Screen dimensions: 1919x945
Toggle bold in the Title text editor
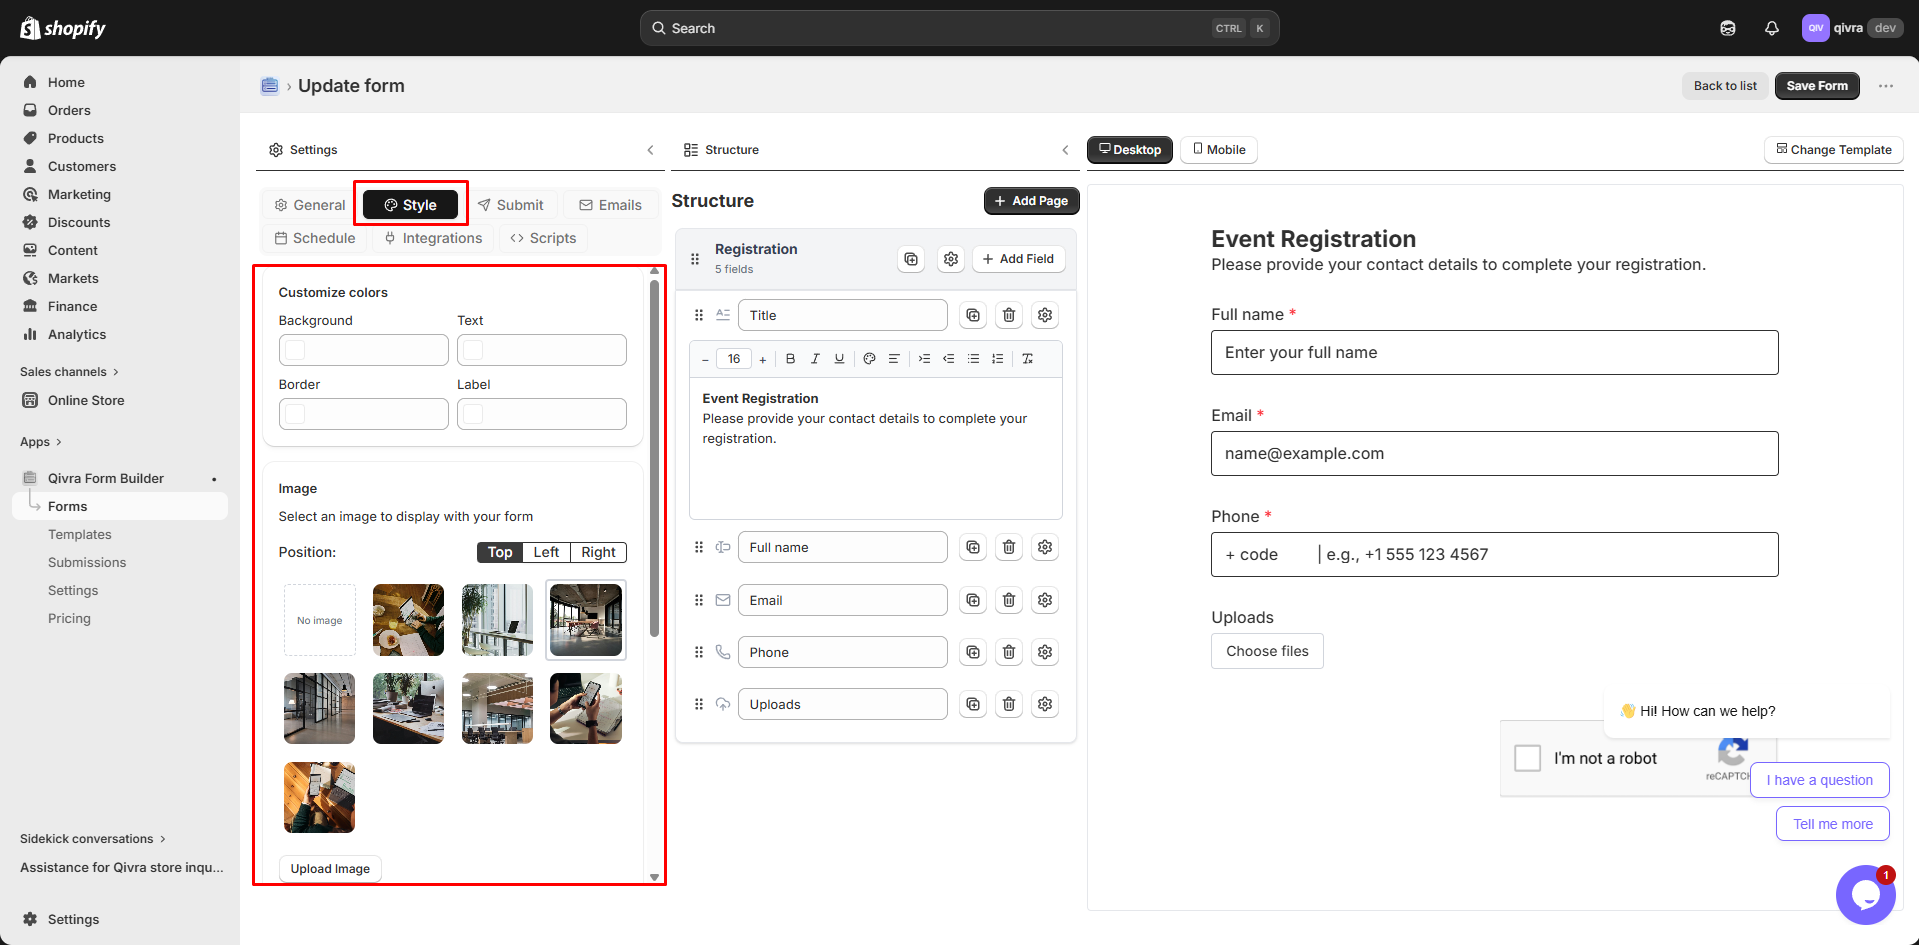790,359
